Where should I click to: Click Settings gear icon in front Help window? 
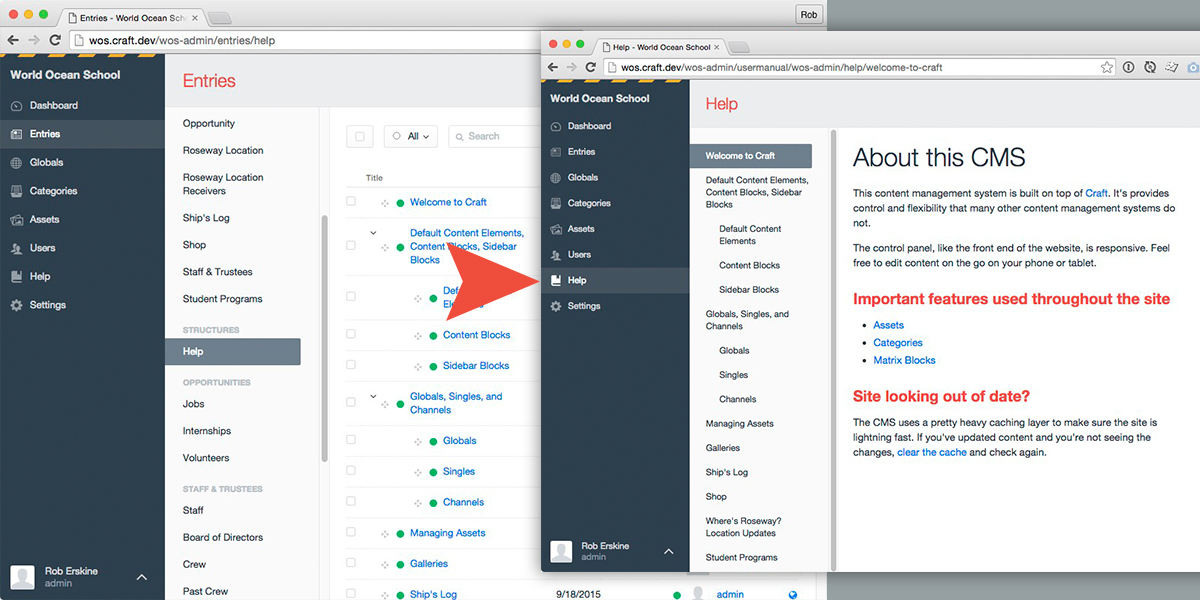click(556, 306)
